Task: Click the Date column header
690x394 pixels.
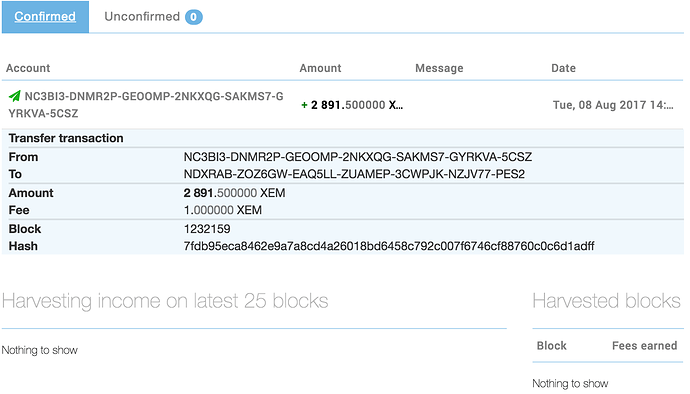Action: 563,68
